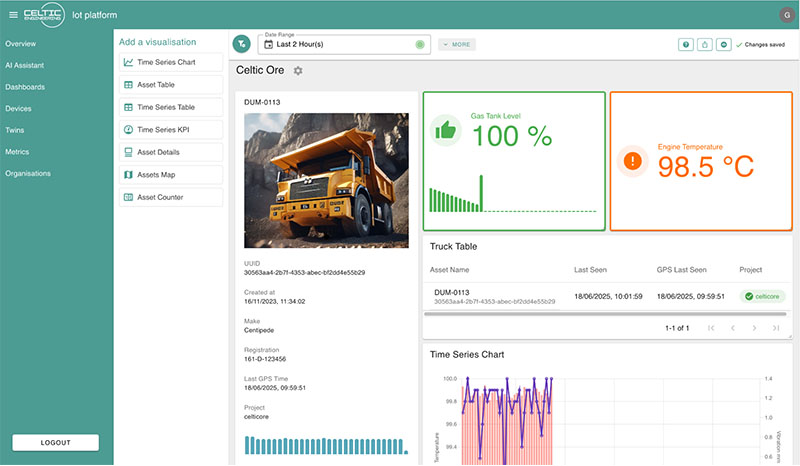Open Organisations in the sidebar
Screen dimensions: 800x466
coord(28,174)
